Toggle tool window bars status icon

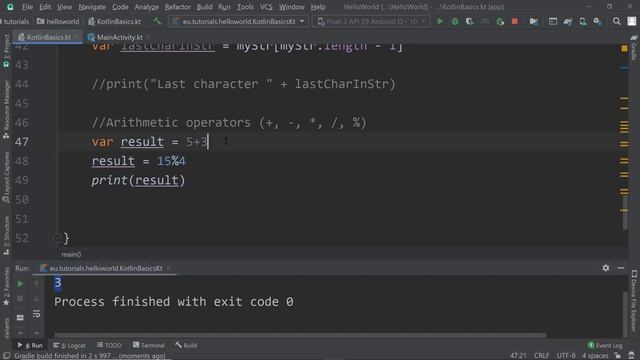click(6, 356)
